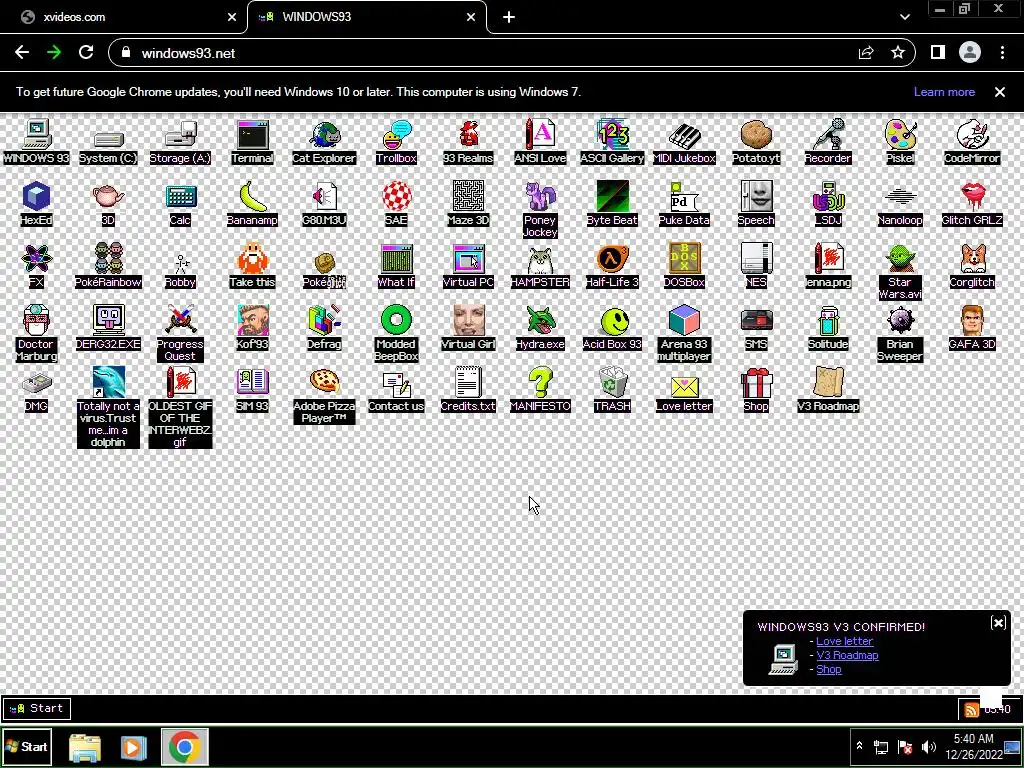Launch Doctor Marburg icon
Viewport: 1024px width, 768px height.
[x=36, y=333]
